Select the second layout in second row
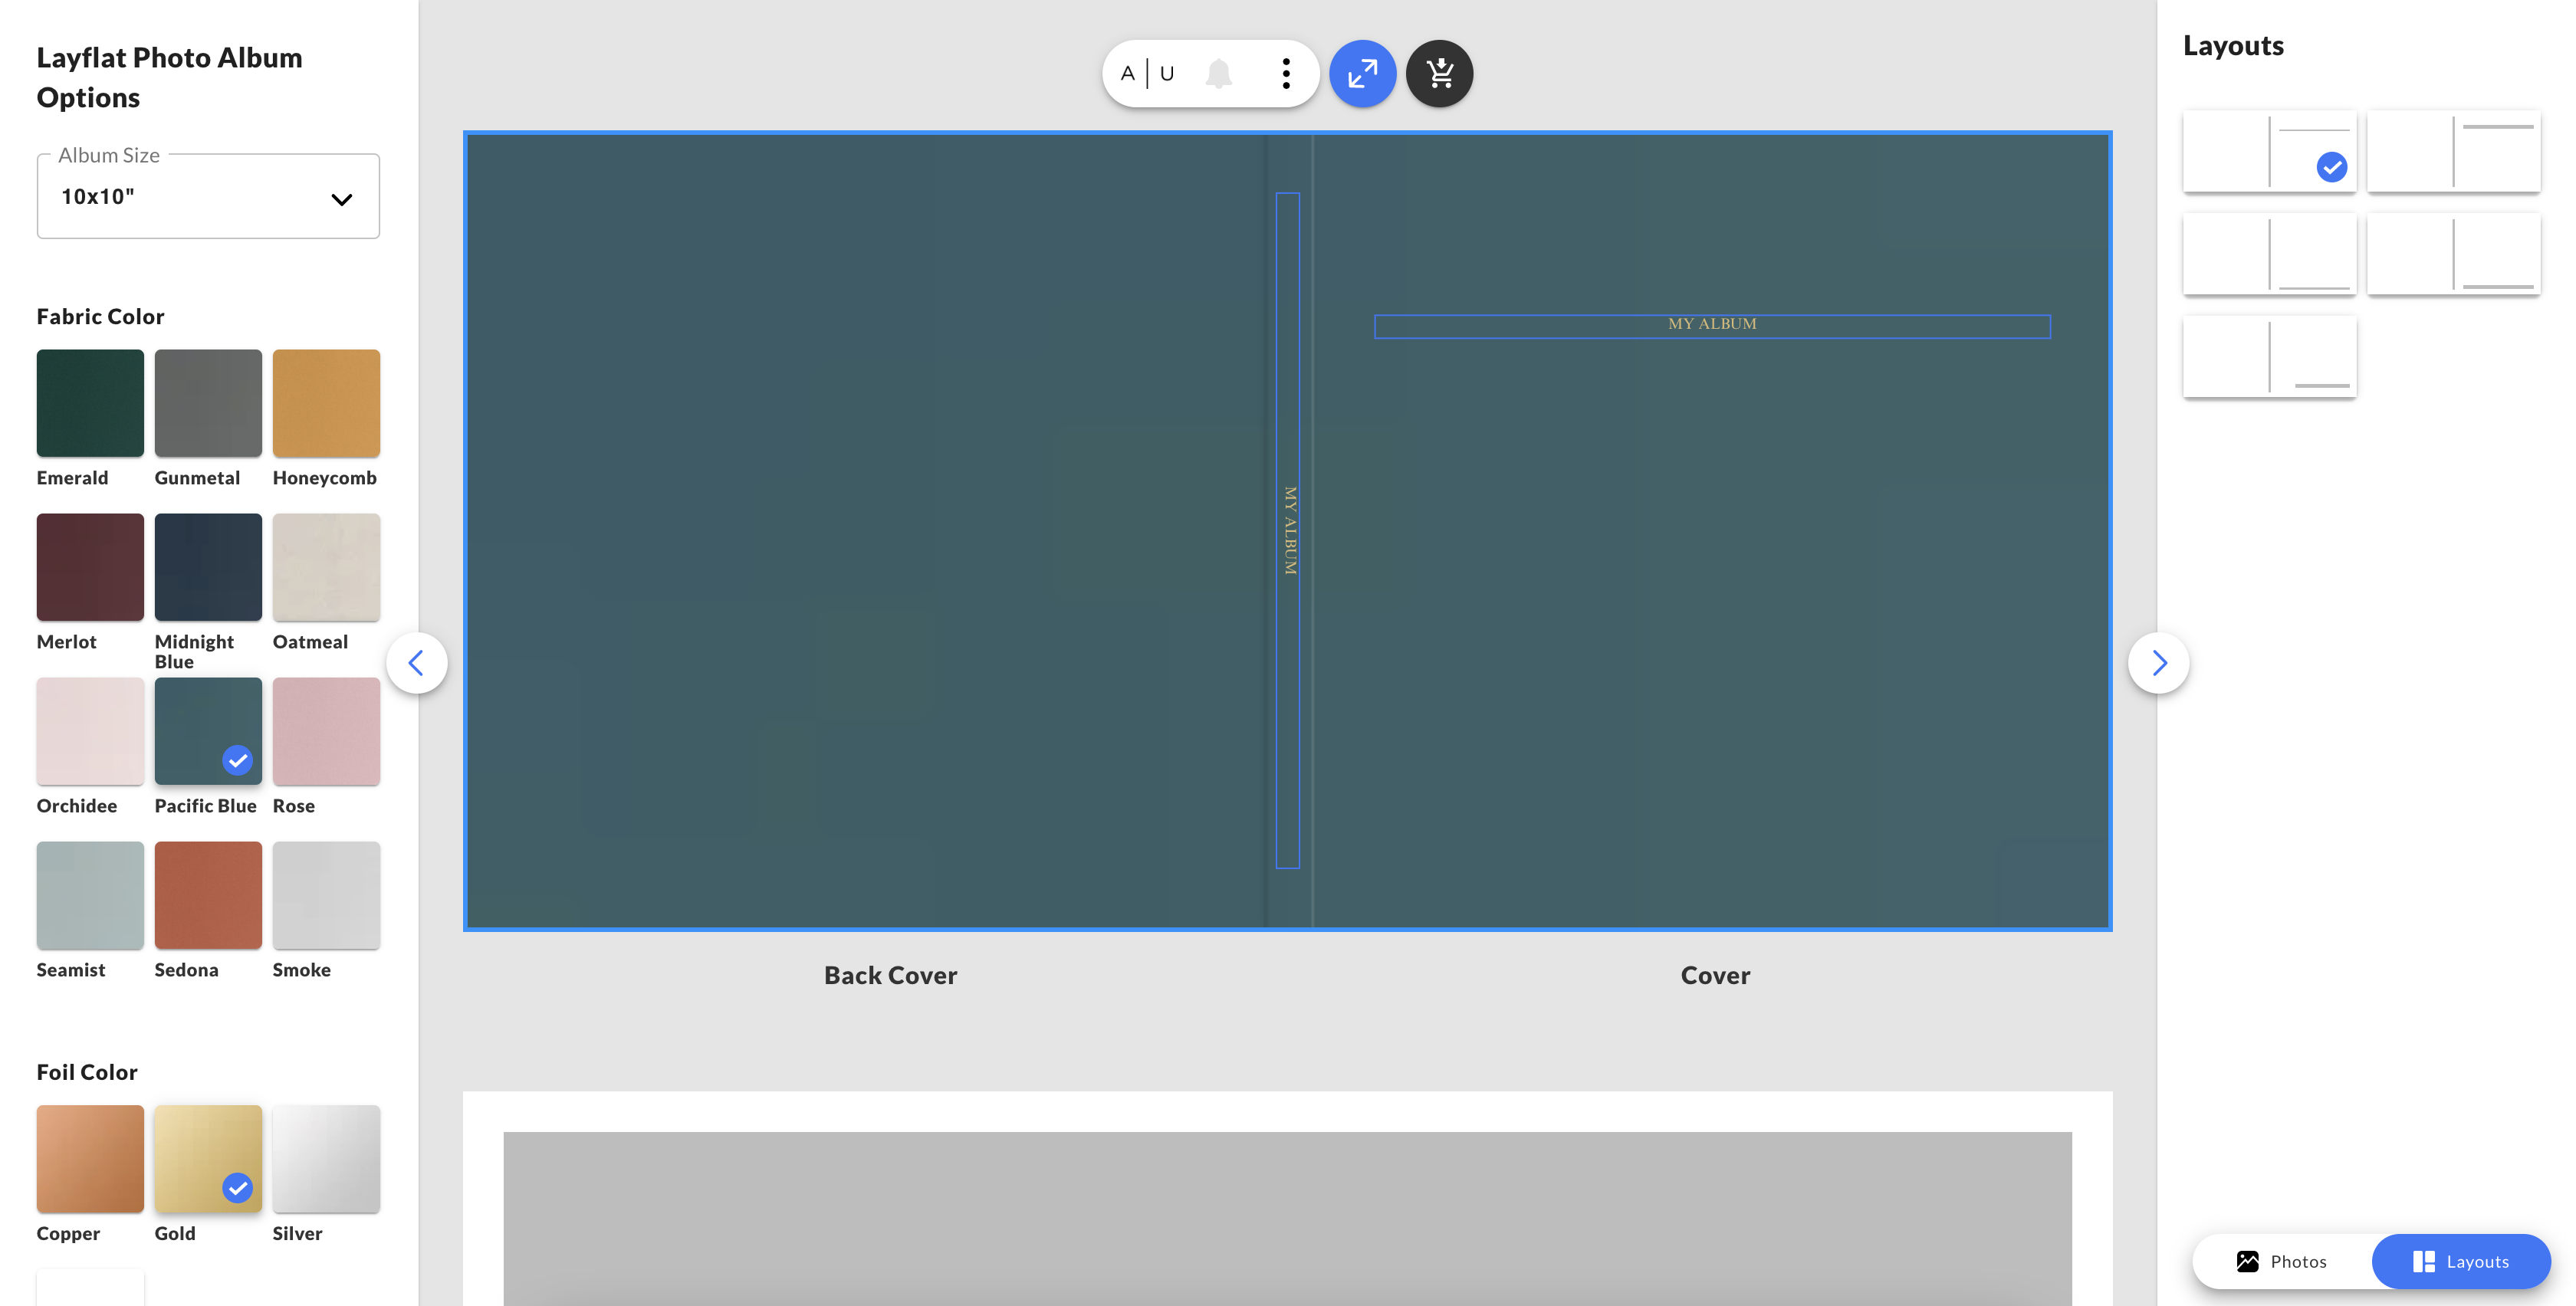This screenshot has width=2576, height=1306. [x=2453, y=254]
